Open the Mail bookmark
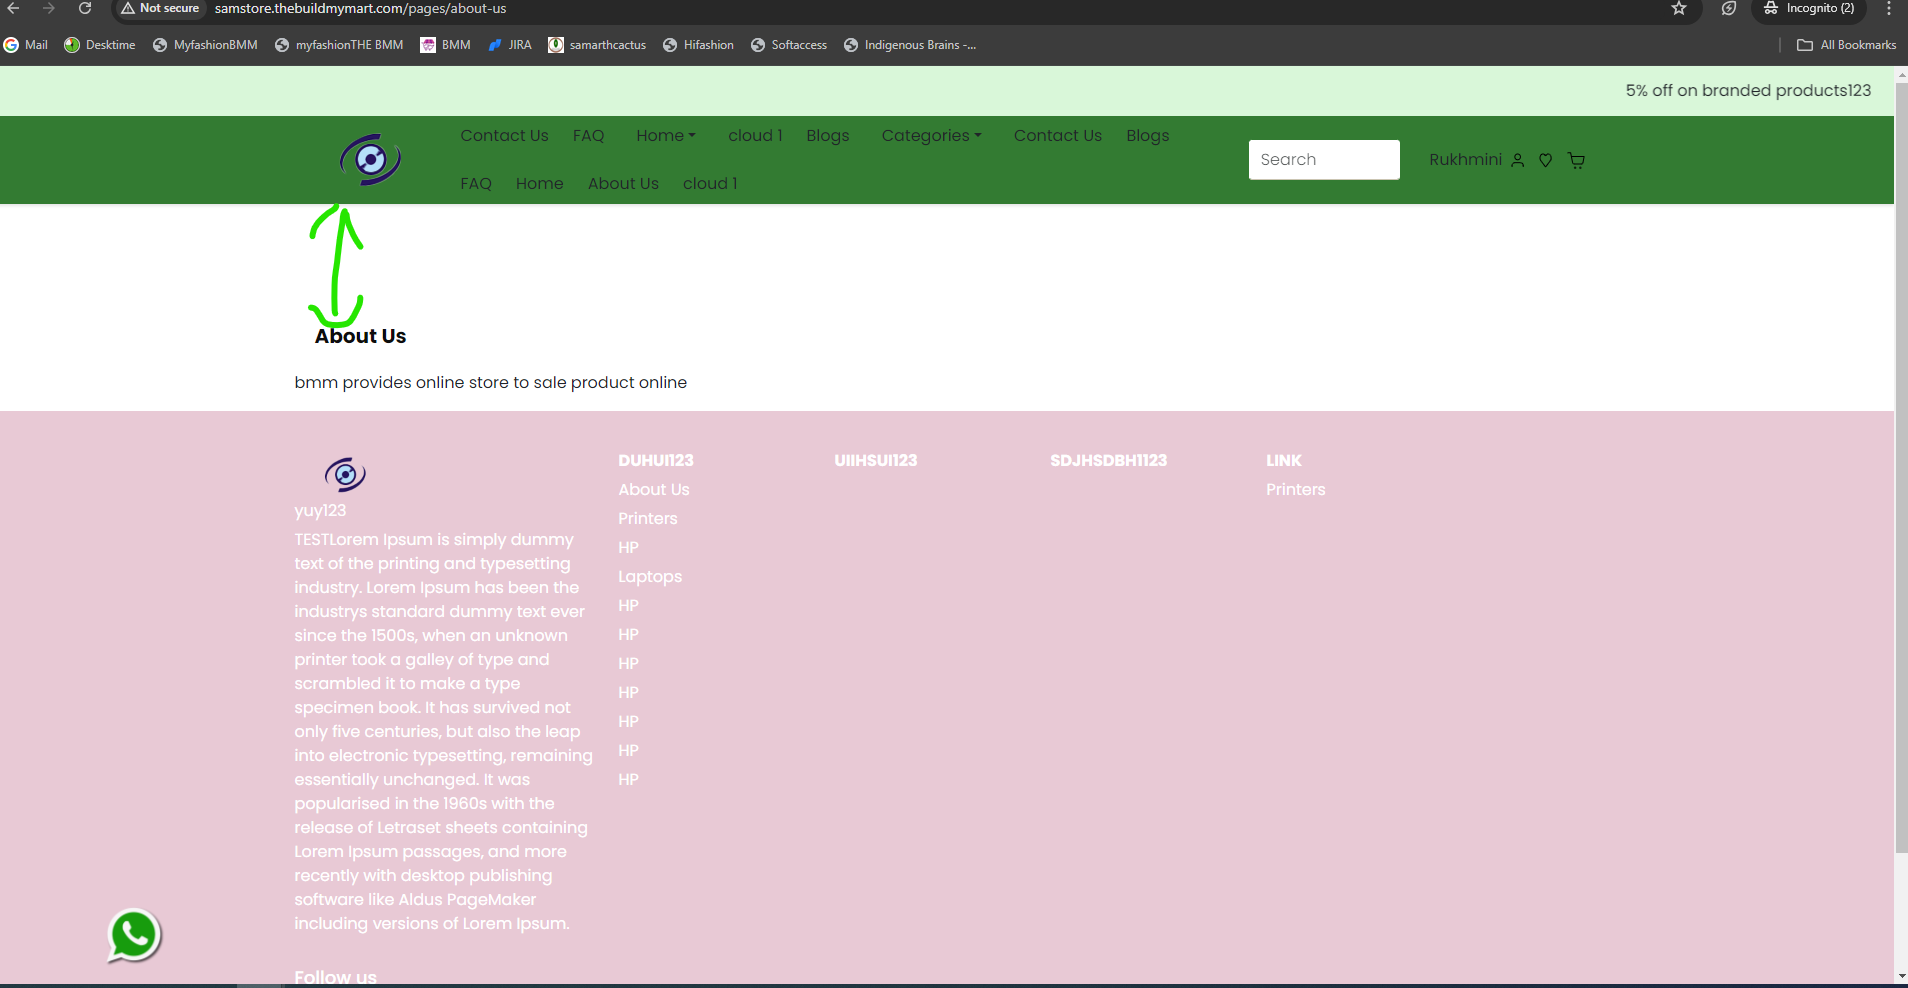Screen dimensions: 1908x988 point(26,45)
